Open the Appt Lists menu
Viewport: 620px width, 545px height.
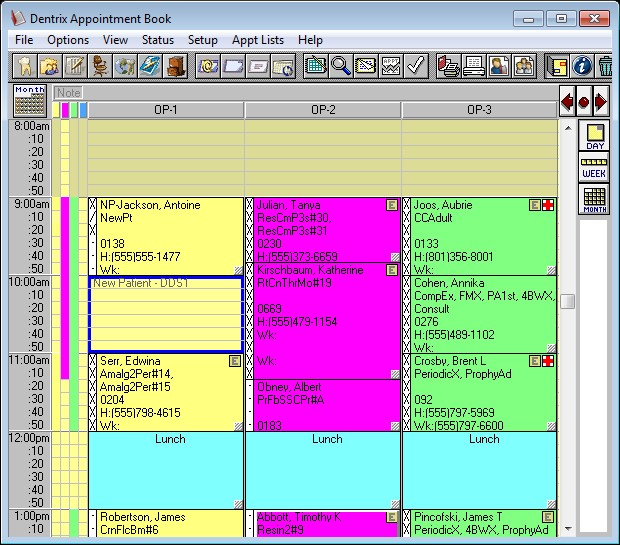tap(258, 40)
